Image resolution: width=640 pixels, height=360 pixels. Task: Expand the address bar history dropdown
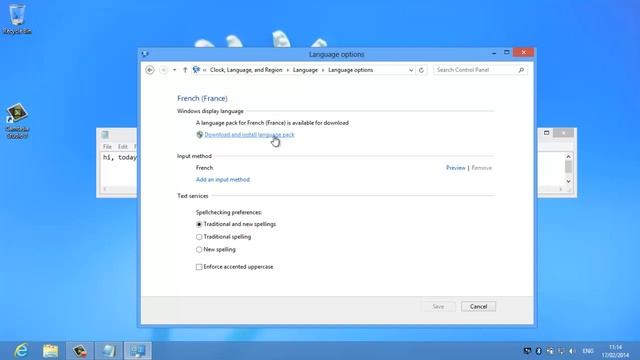(411, 70)
